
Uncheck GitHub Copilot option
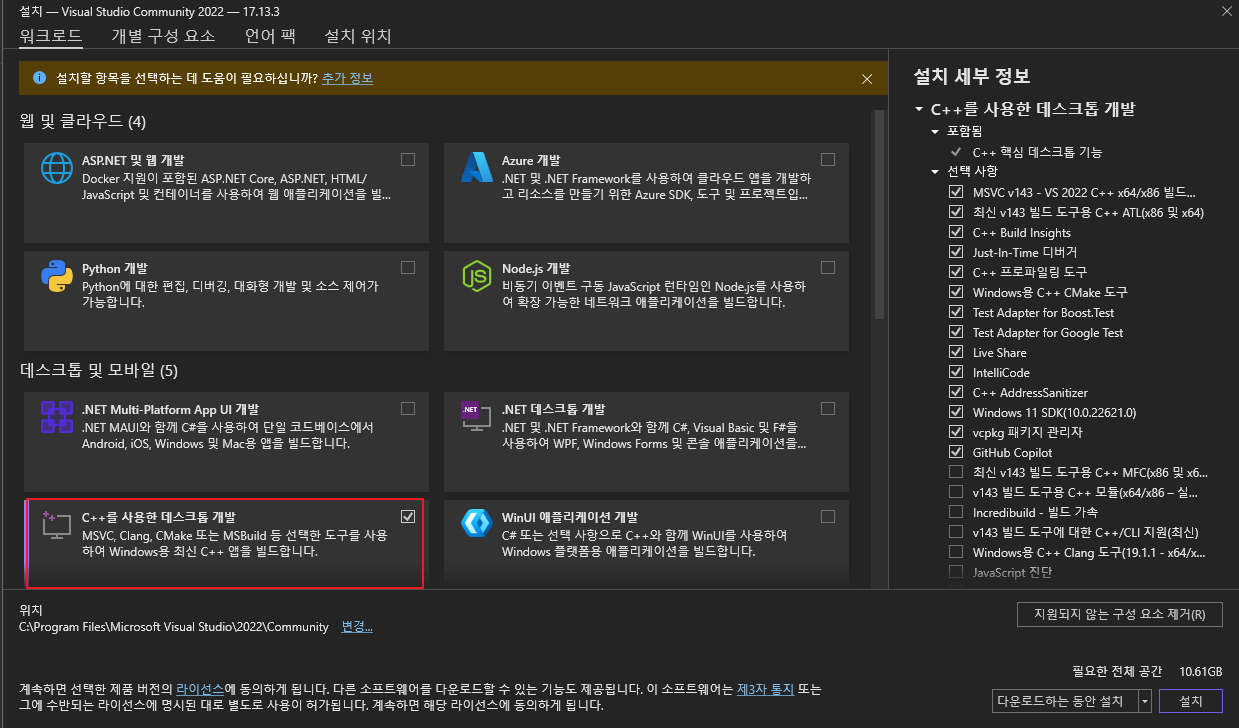coord(956,452)
